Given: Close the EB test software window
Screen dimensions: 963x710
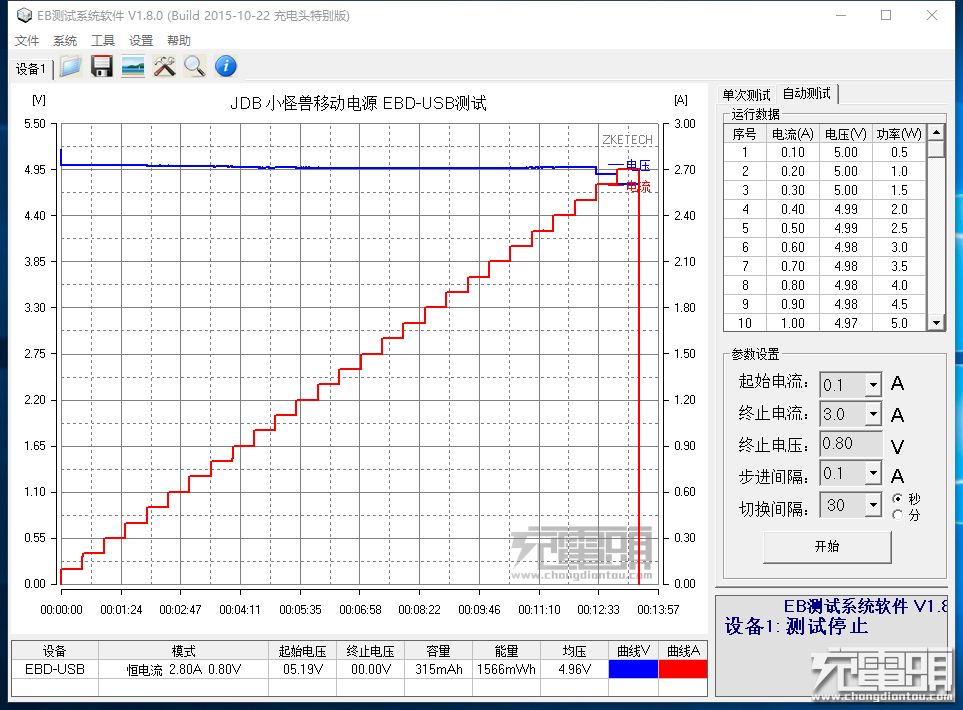Looking at the screenshot, I should click(x=932, y=15).
